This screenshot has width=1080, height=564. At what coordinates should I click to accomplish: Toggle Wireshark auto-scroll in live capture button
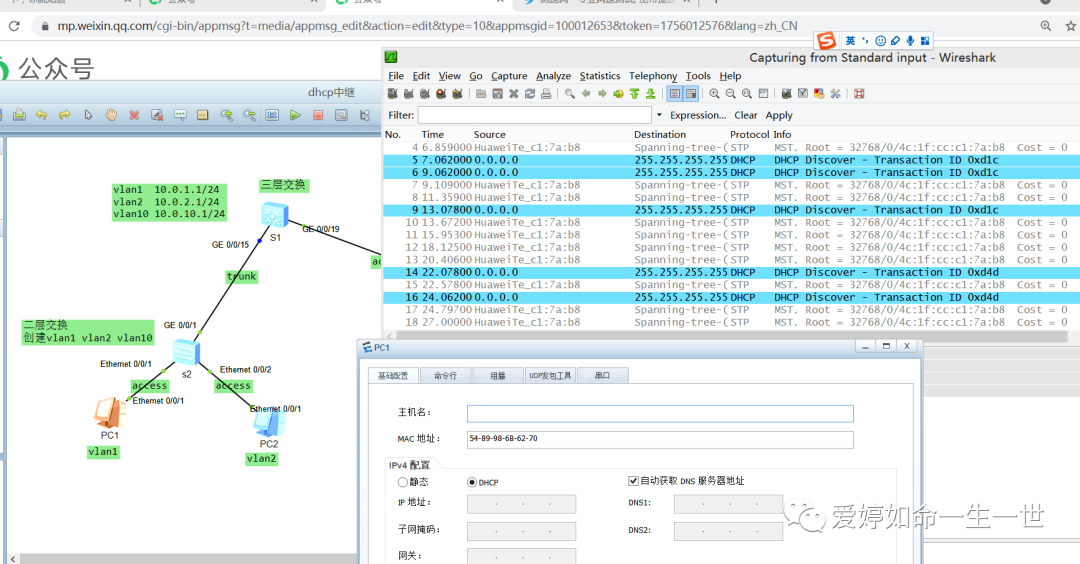(691, 94)
